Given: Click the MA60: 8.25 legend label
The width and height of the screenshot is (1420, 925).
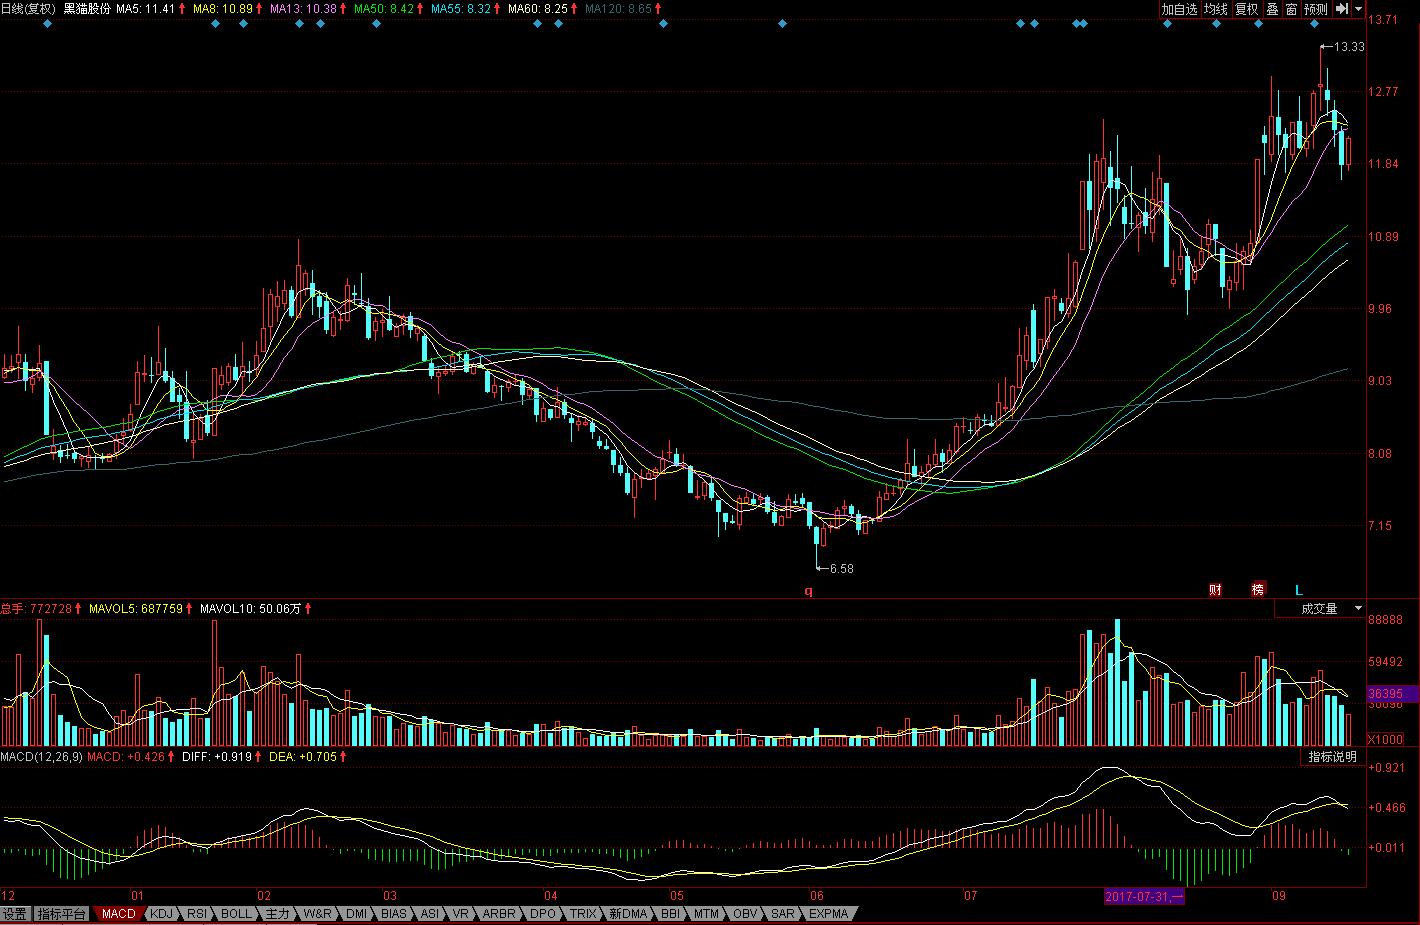Looking at the screenshot, I should (538, 9).
